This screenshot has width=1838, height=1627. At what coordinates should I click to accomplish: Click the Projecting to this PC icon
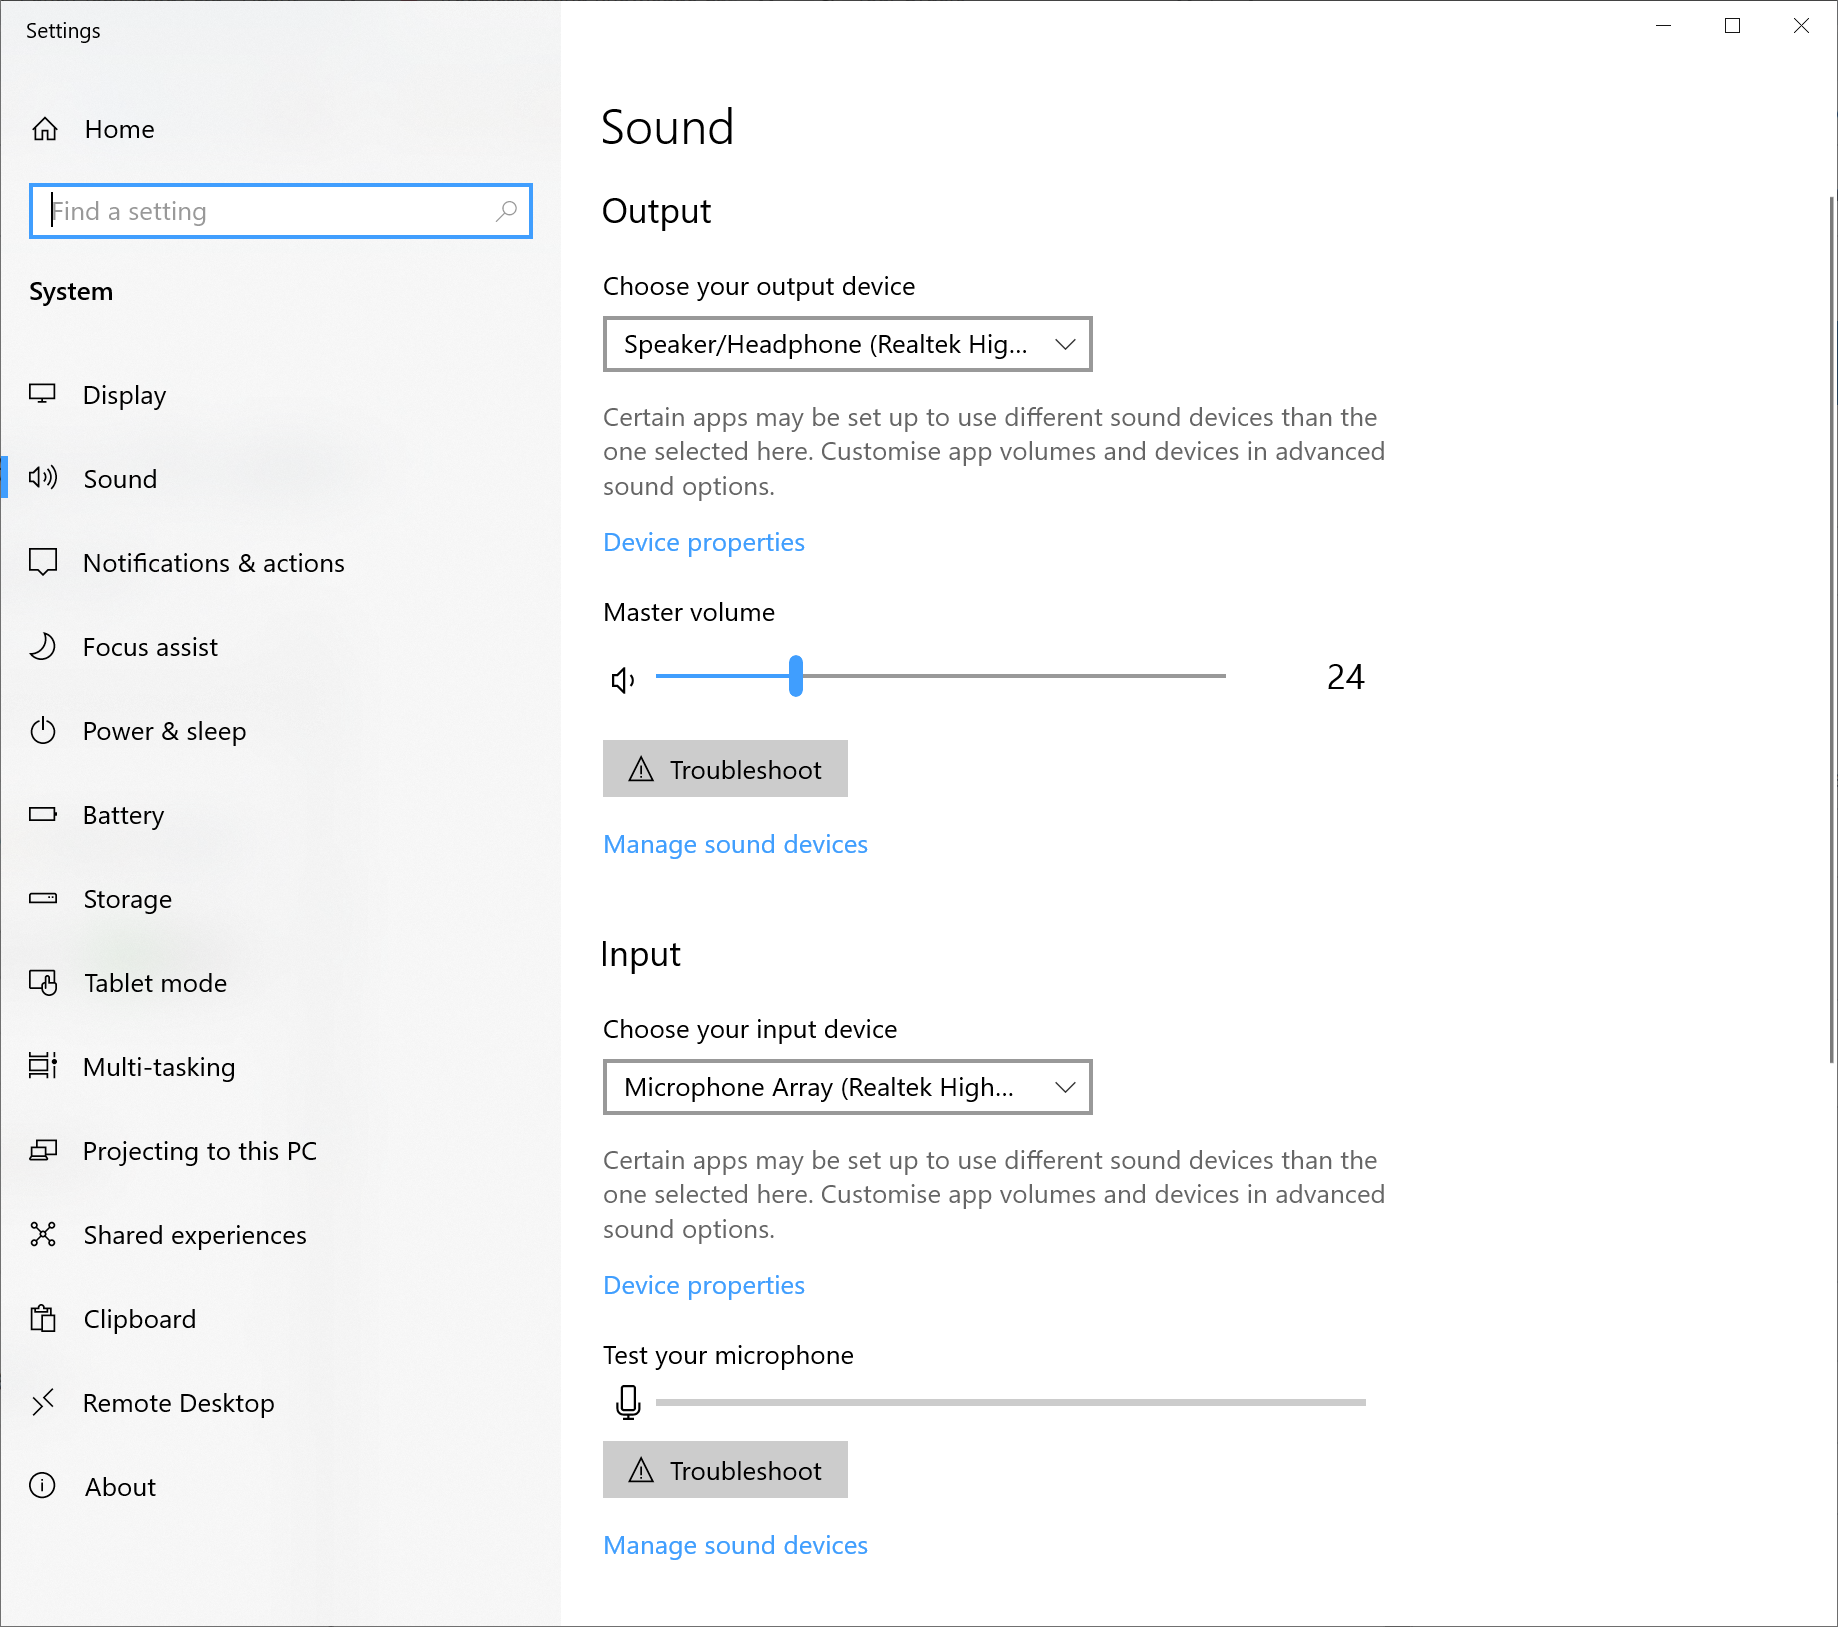pos(43,1150)
